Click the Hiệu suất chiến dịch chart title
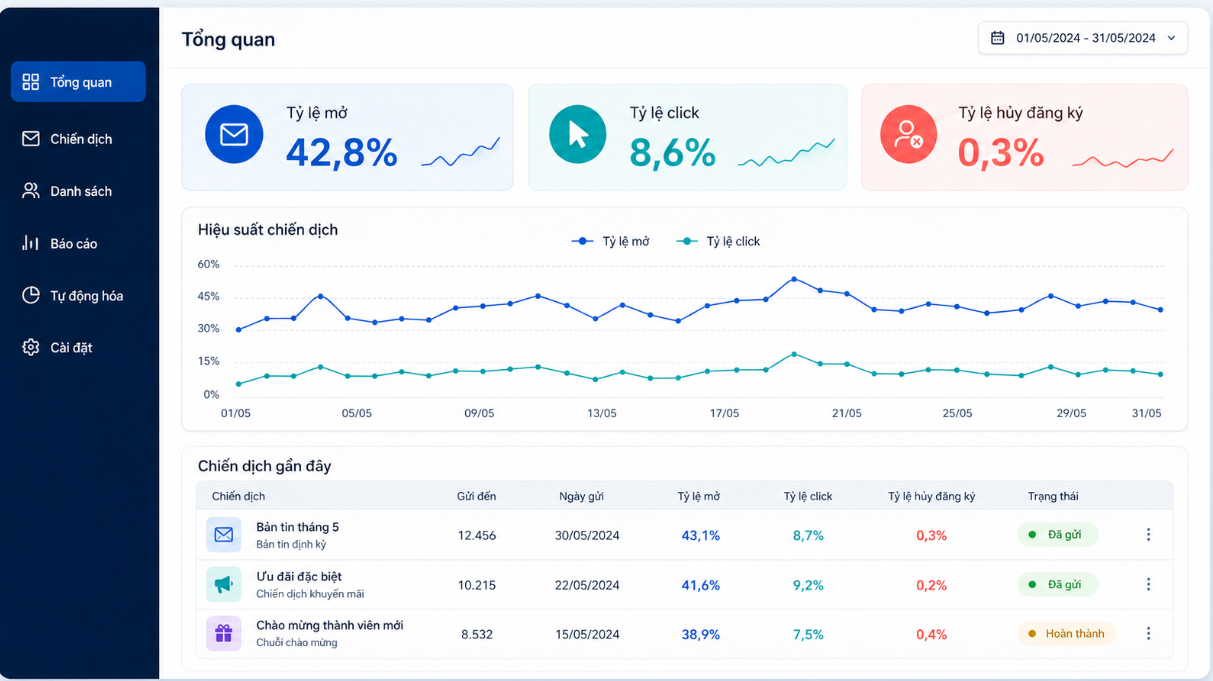This screenshot has height=681, width=1213. [268, 229]
